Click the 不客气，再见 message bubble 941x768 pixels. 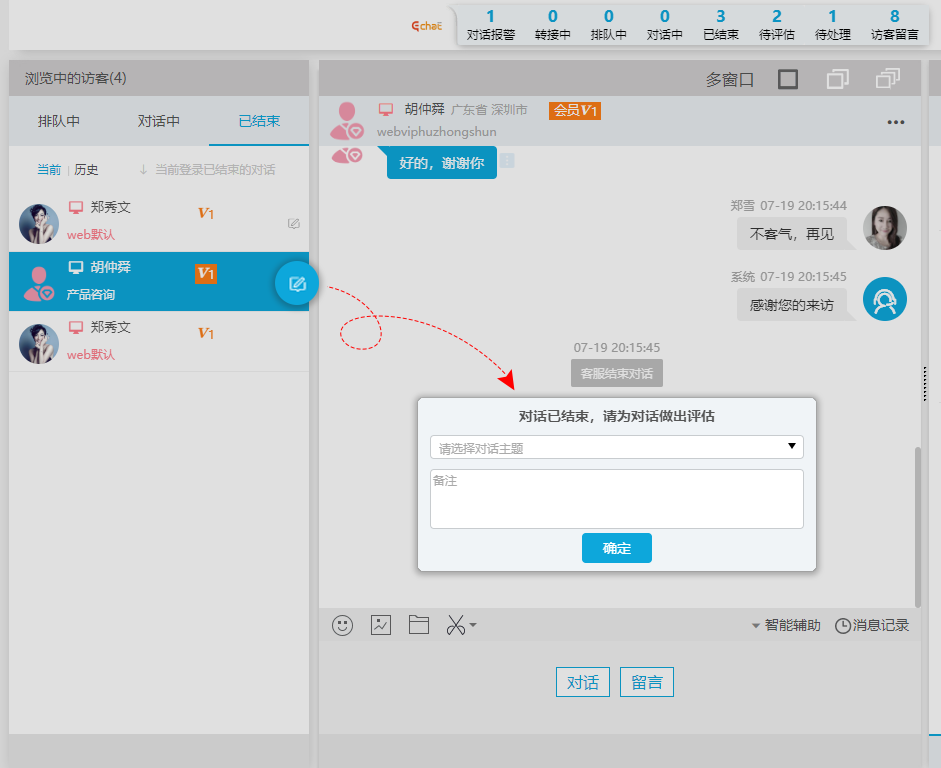coord(792,233)
